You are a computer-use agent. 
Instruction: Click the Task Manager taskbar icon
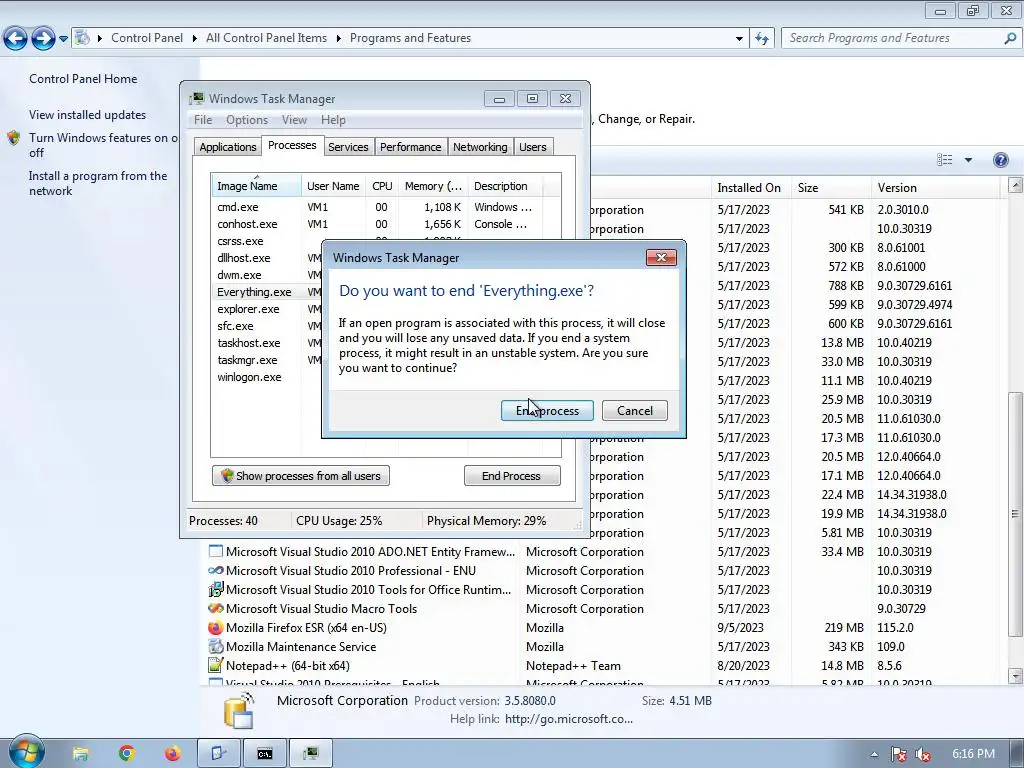click(311, 754)
